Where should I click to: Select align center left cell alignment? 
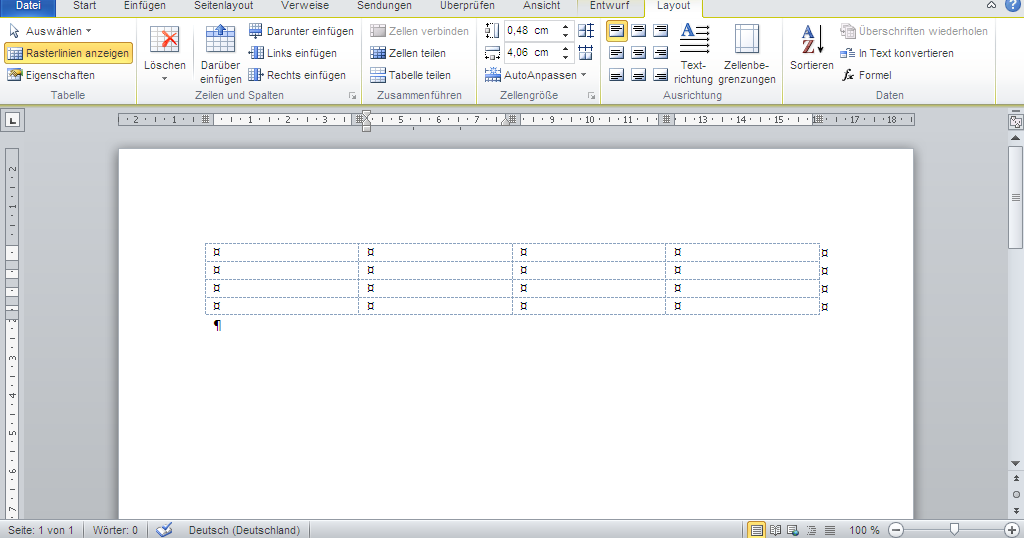[x=616, y=53]
